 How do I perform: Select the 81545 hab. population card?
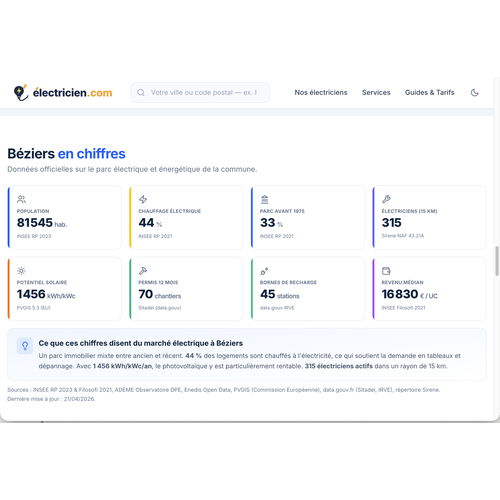click(65, 217)
